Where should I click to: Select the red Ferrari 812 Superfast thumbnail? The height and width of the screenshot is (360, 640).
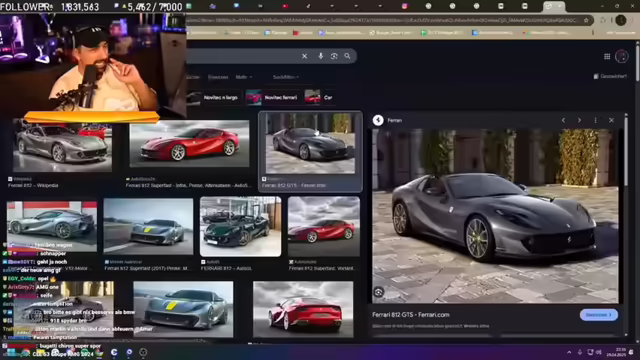pyautogui.click(x=189, y=144)
